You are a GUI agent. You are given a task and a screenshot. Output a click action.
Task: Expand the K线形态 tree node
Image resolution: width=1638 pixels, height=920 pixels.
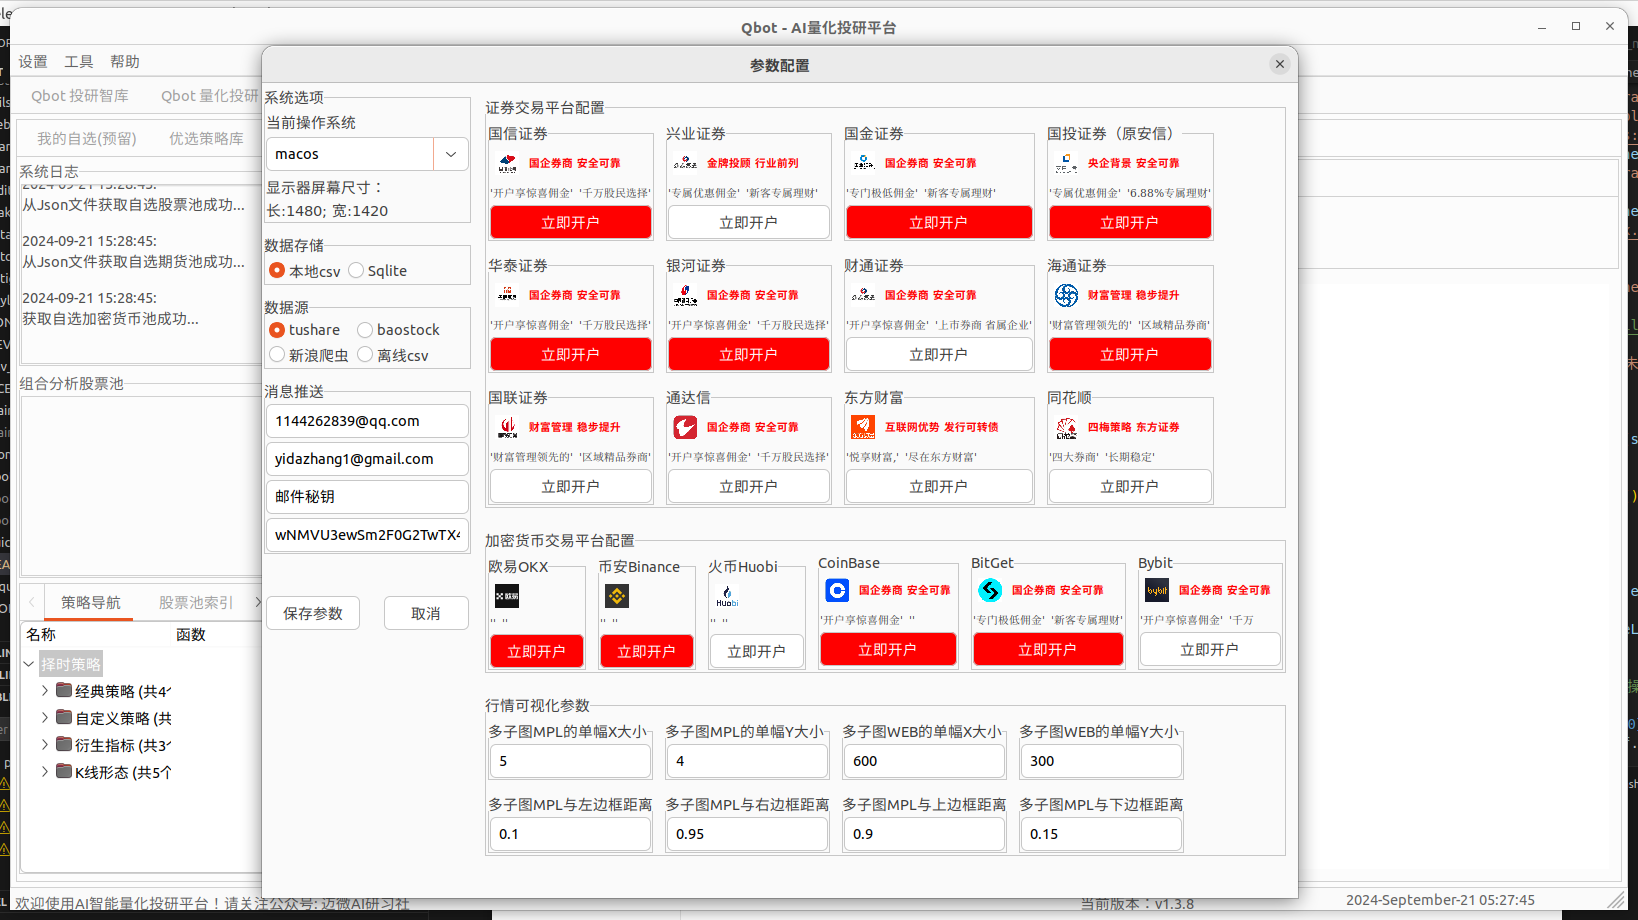pyautogui.click(x=44, y=771)
